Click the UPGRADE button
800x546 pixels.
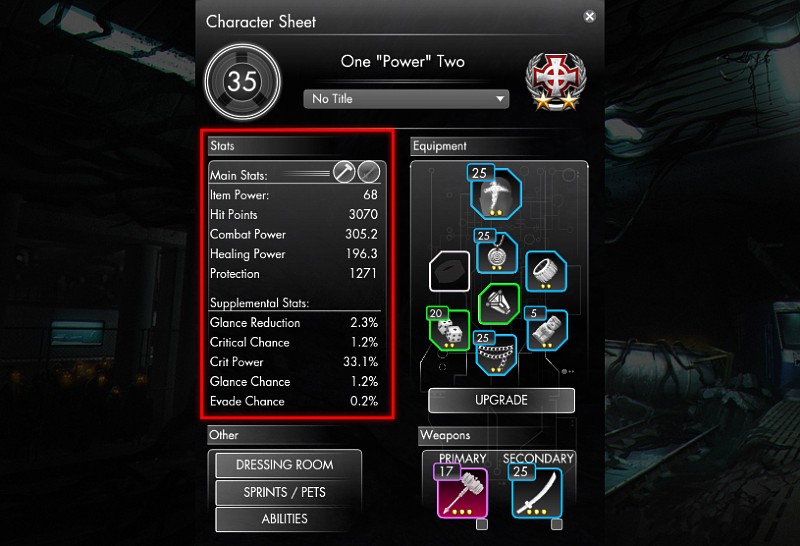pyautogui.click(x=502, y=400)
